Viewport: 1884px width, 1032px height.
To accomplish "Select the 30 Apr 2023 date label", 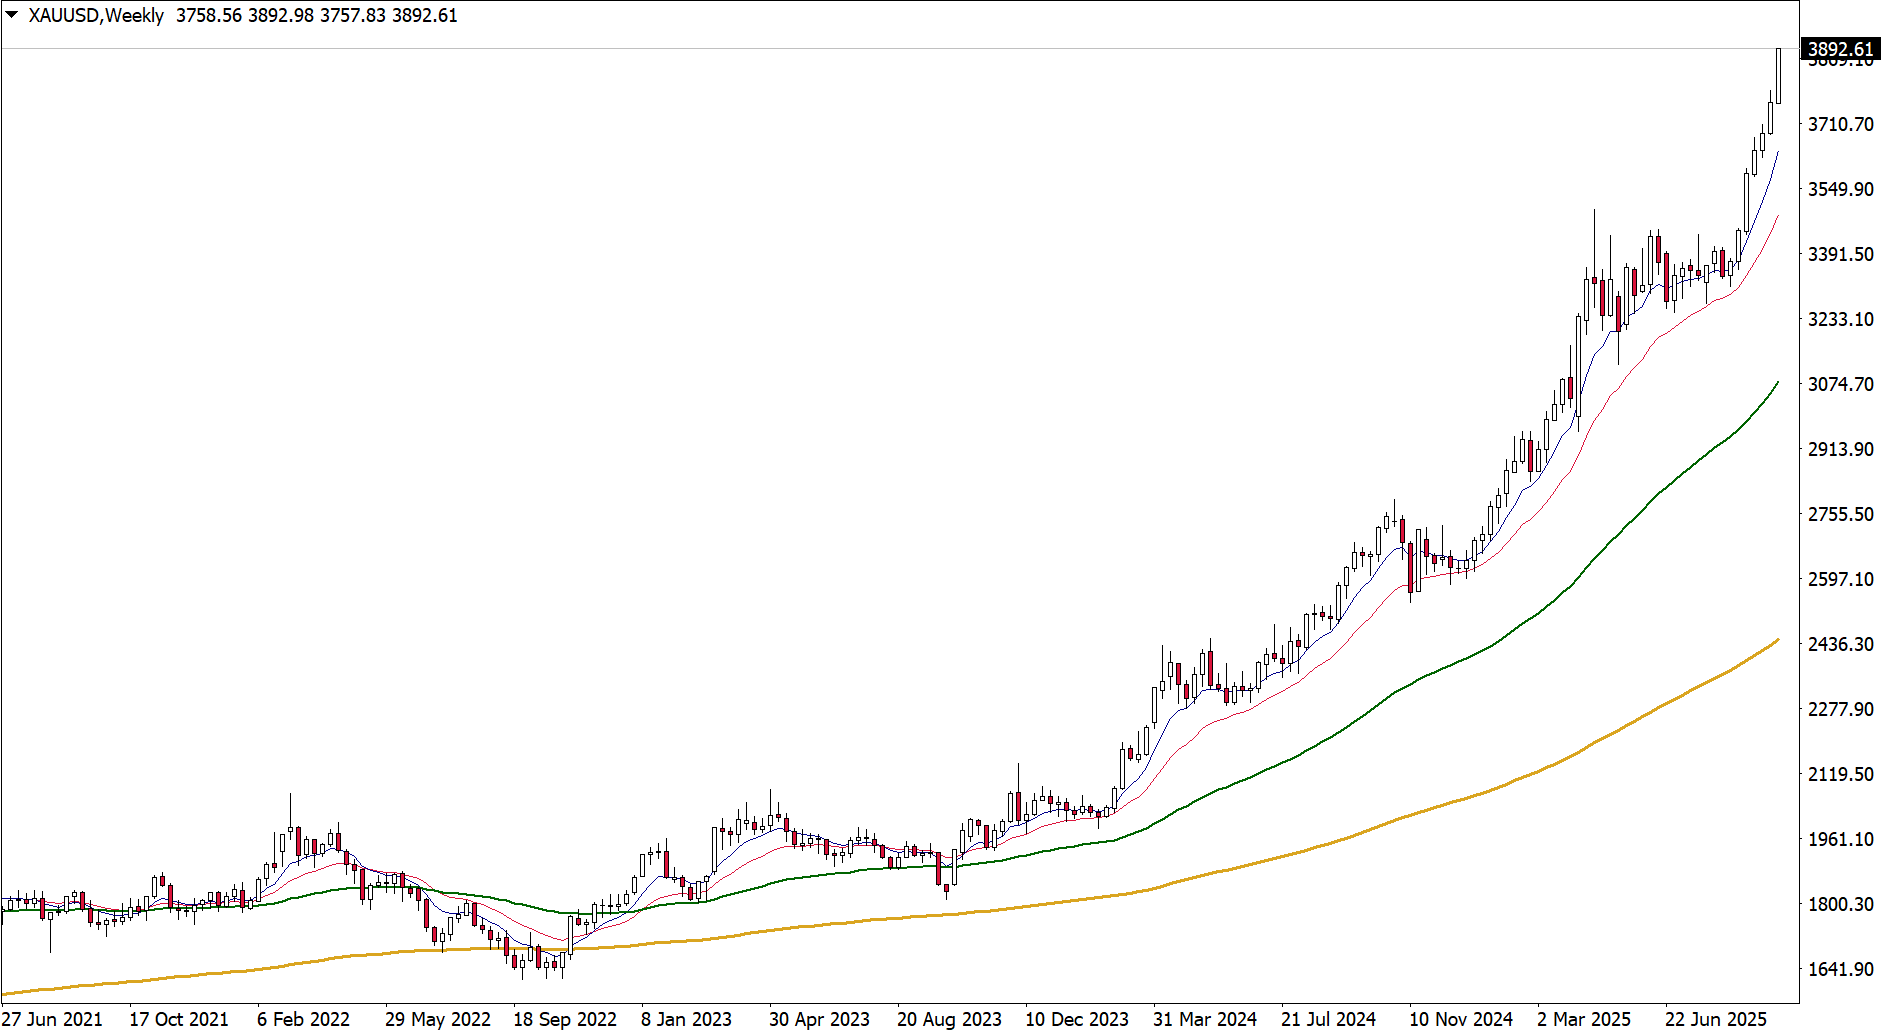I will tap(819, 1019).
